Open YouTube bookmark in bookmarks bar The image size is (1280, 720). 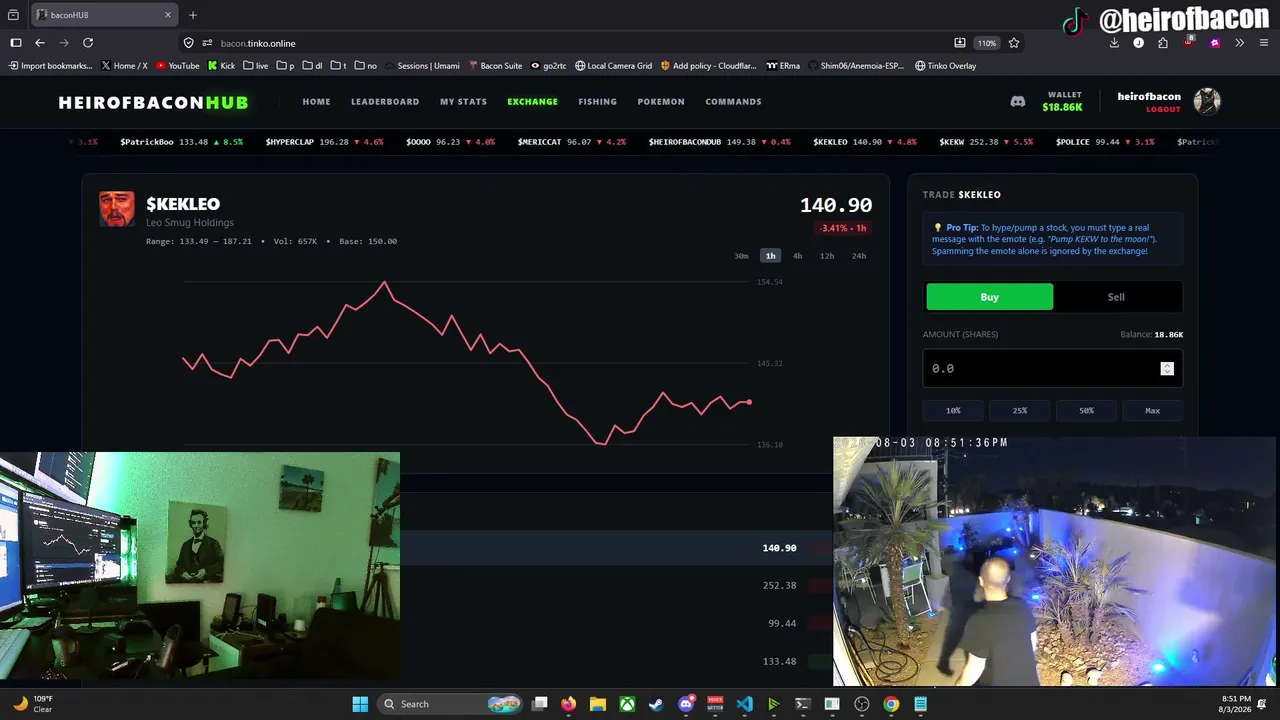coord(178,66)
